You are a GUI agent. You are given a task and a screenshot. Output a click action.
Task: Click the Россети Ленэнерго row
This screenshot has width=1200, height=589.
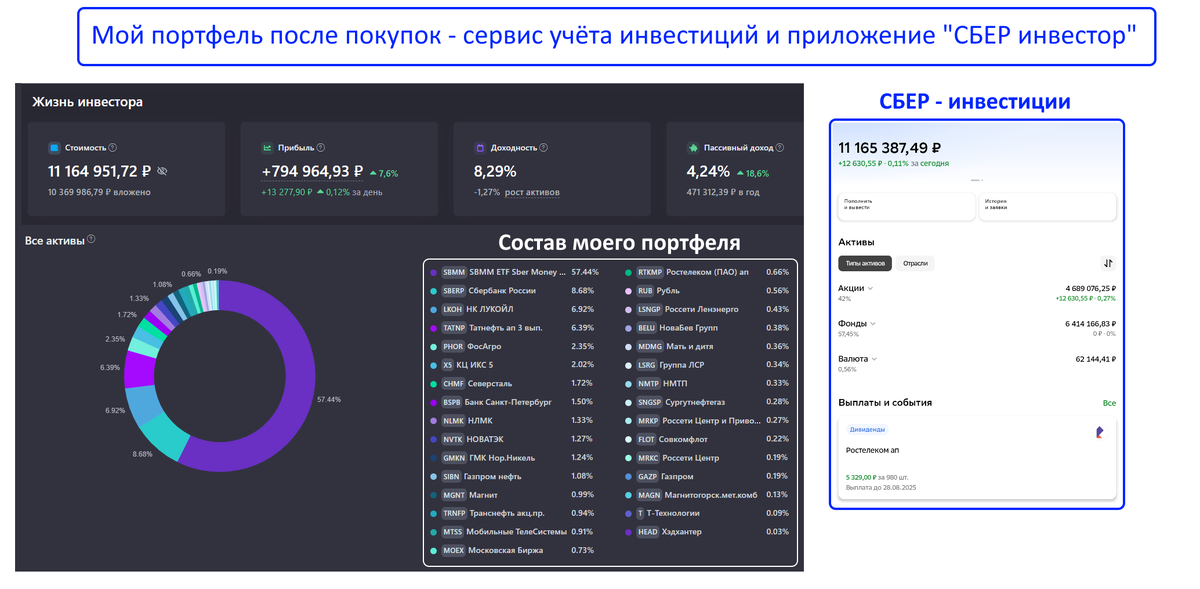coord(709,309)
